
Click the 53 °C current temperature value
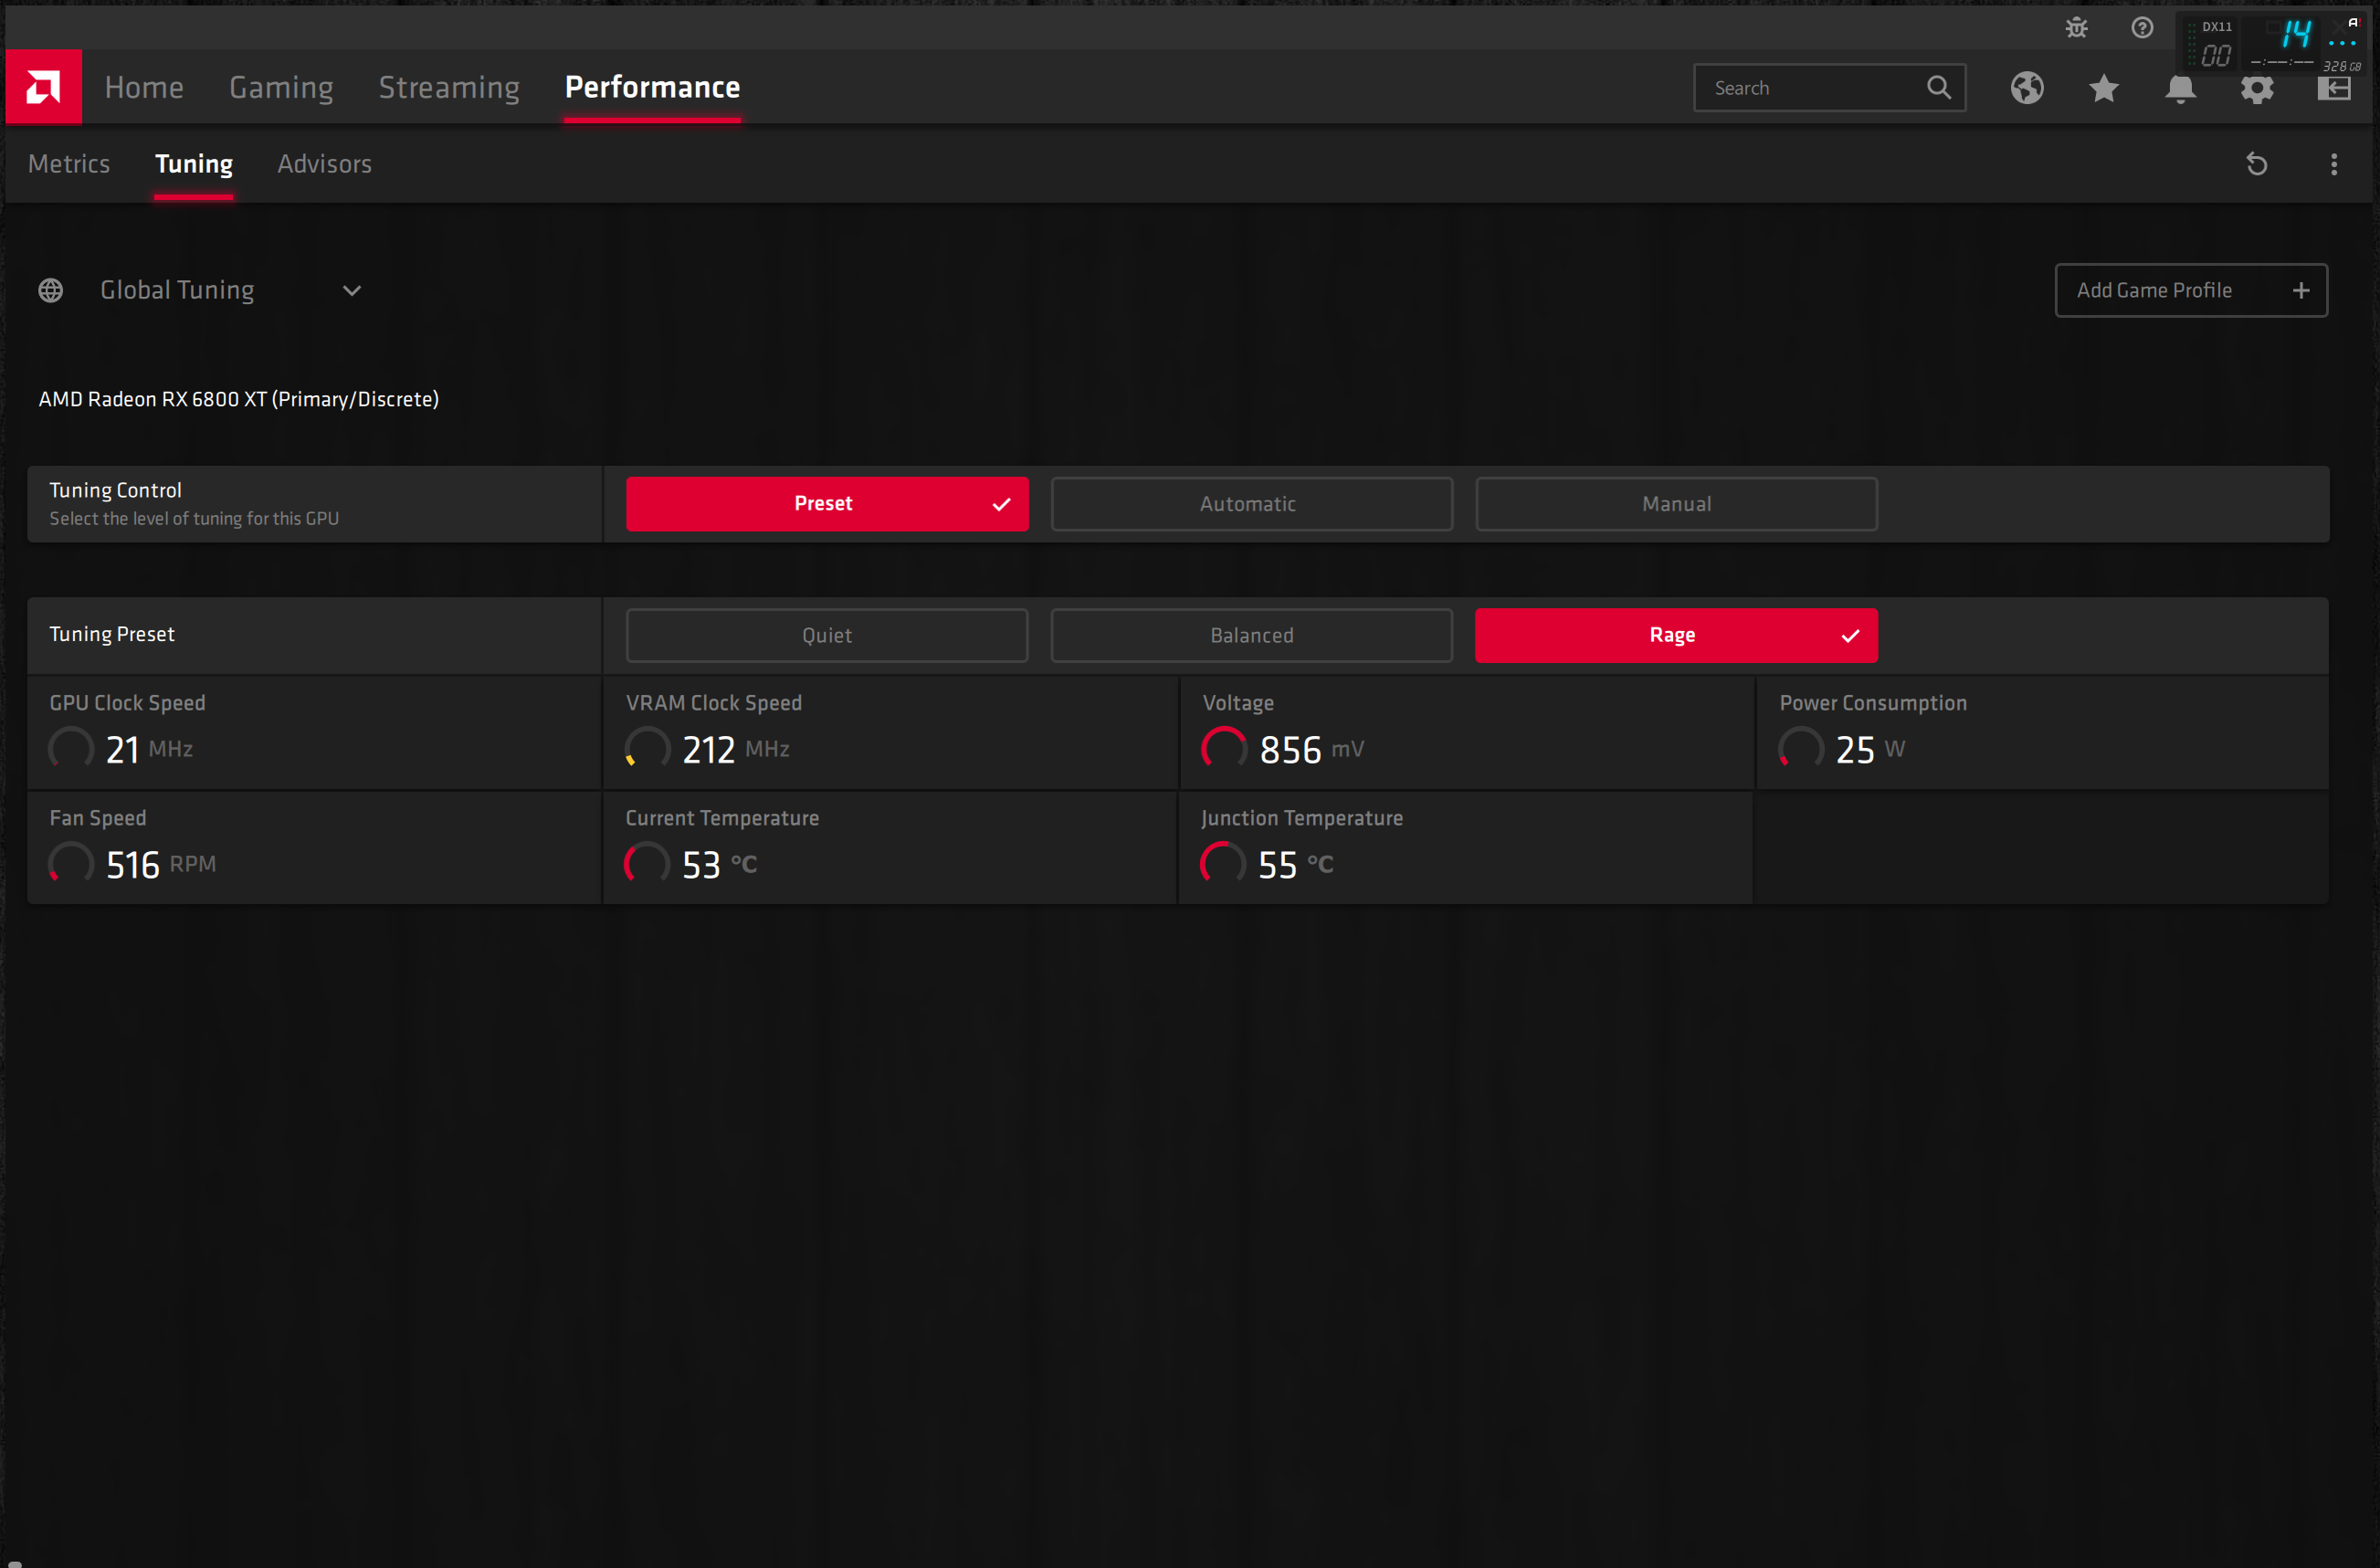click(x=719, y=865)
